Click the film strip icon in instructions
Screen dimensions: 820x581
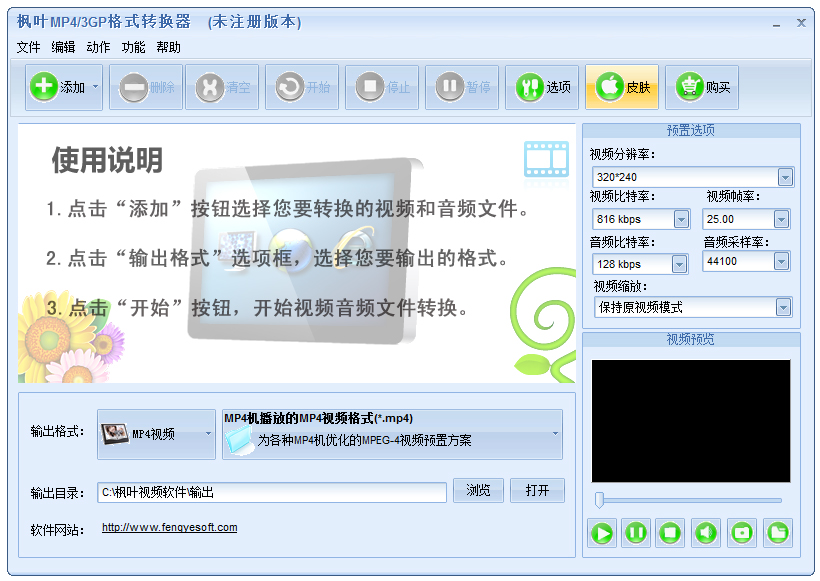546,159
